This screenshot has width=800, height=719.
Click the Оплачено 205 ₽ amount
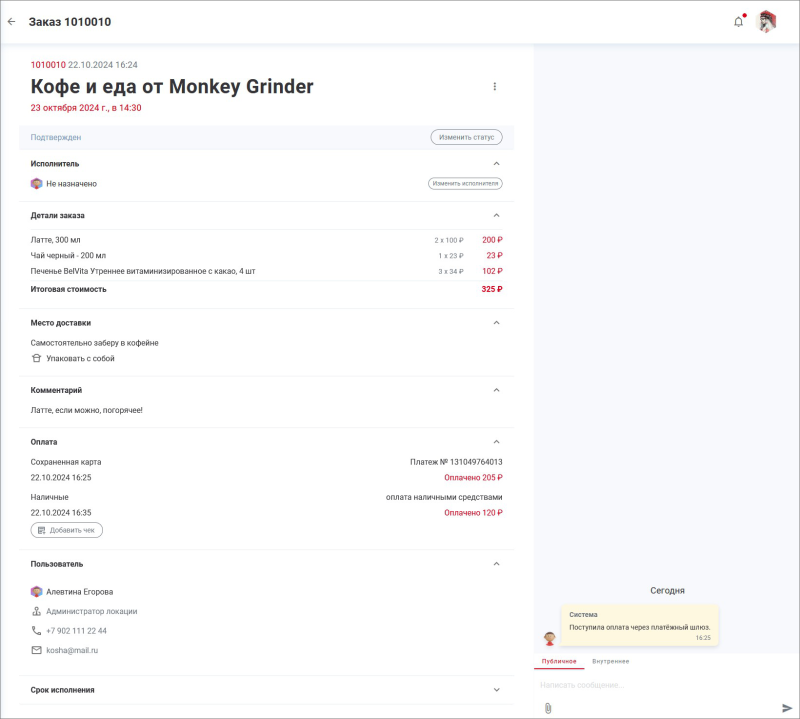point(473,478)
